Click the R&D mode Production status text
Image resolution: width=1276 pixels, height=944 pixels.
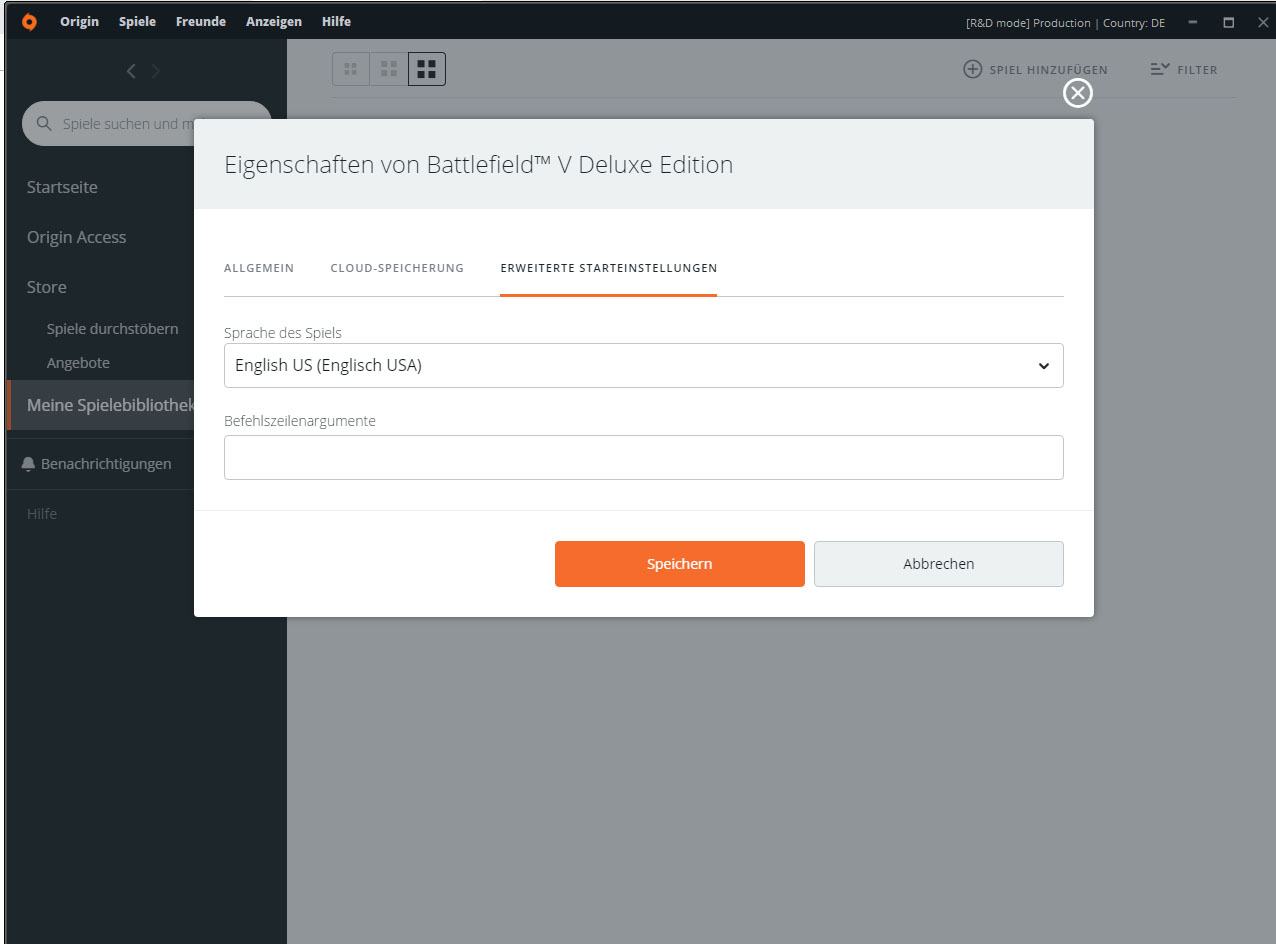(x=1065, y=23)
